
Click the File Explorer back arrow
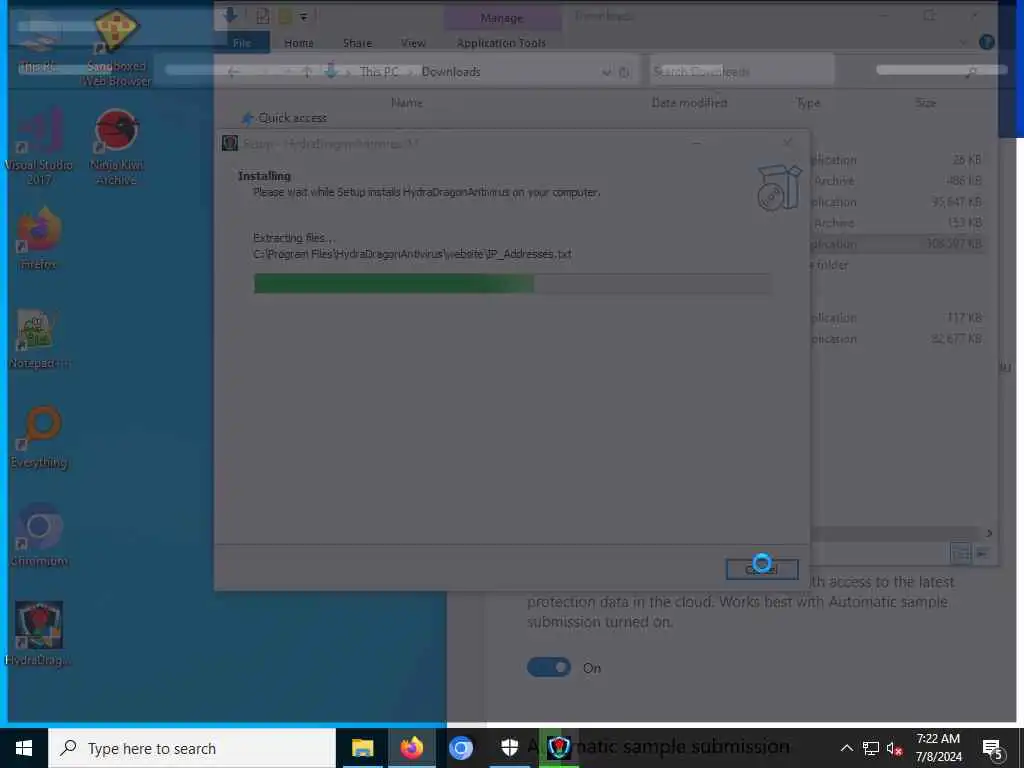click(x=232, y=72)
